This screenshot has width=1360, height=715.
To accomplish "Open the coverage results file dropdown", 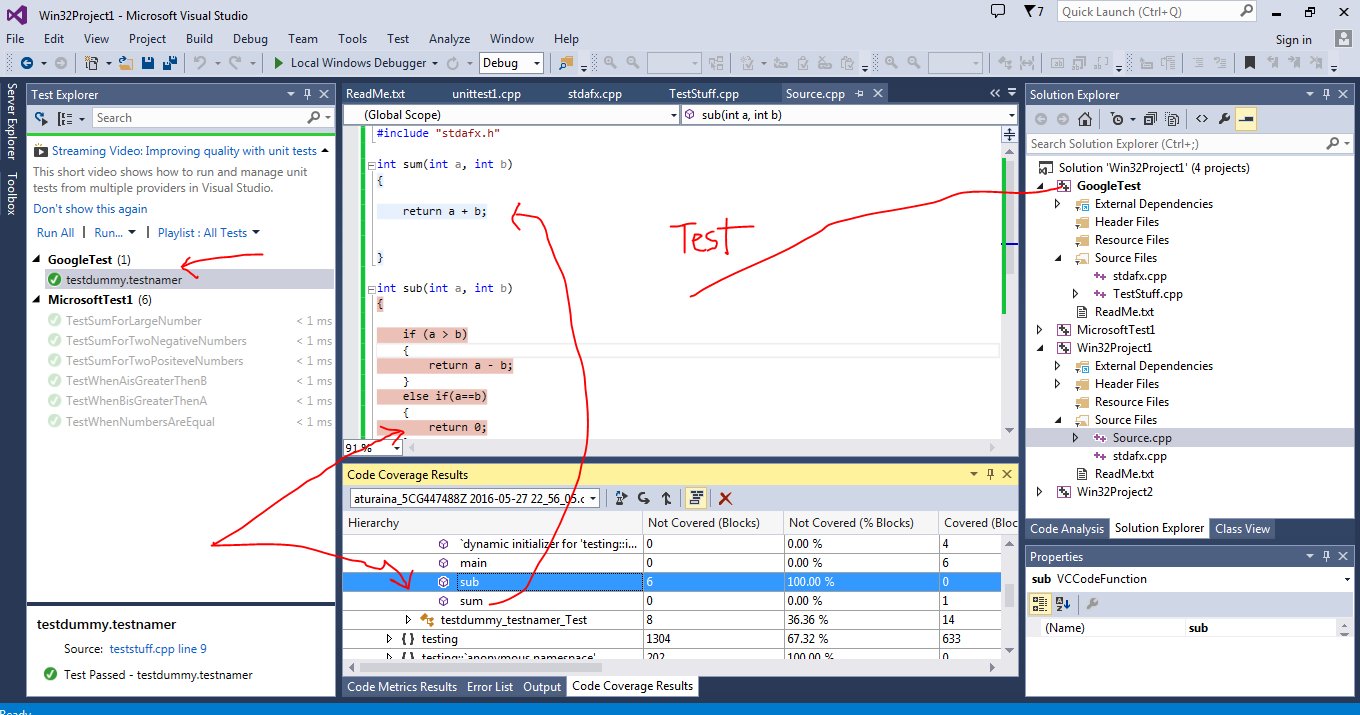I will [475, 498].
